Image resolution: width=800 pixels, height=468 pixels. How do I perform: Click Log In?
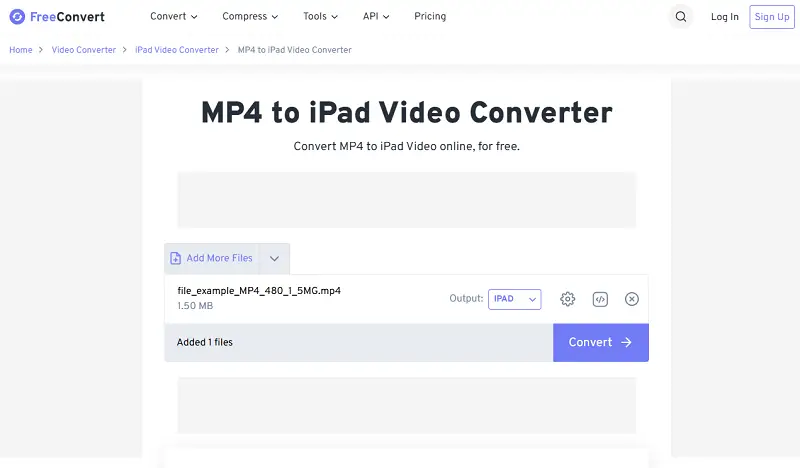(x=724, y=17)
